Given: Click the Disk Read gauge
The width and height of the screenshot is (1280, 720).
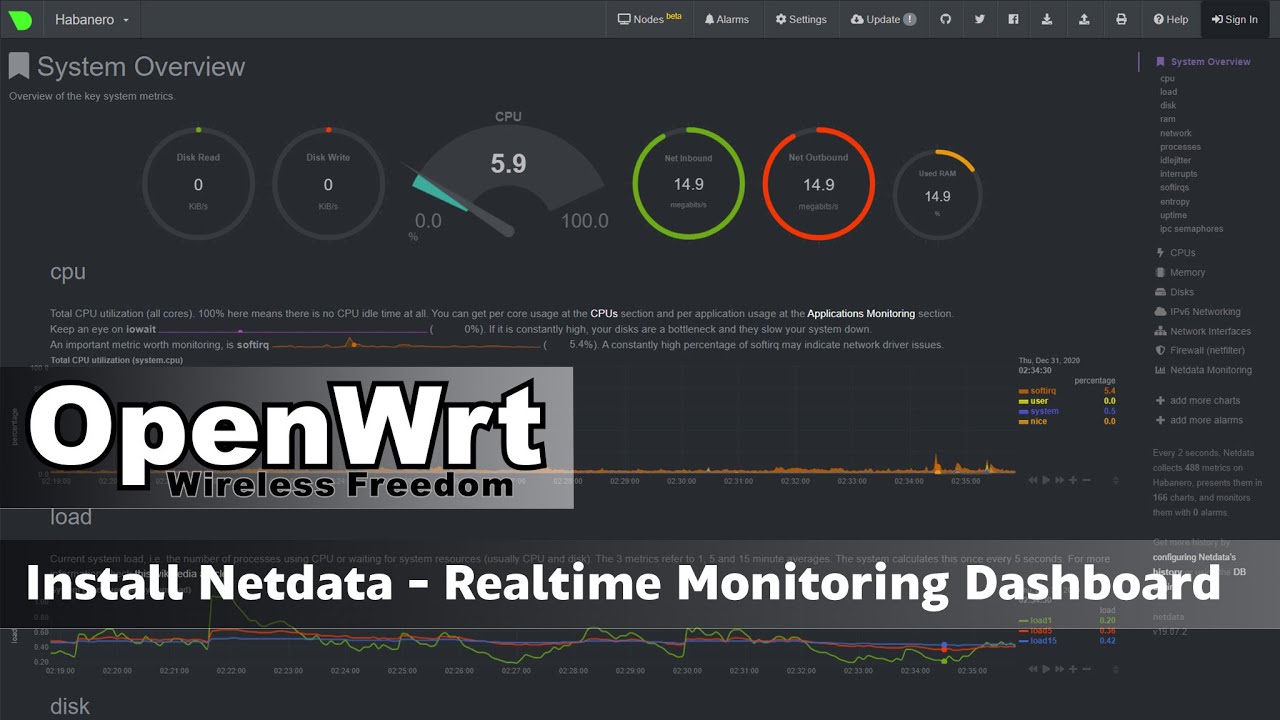Looking at the screenshot, I should tap(198, 184).
